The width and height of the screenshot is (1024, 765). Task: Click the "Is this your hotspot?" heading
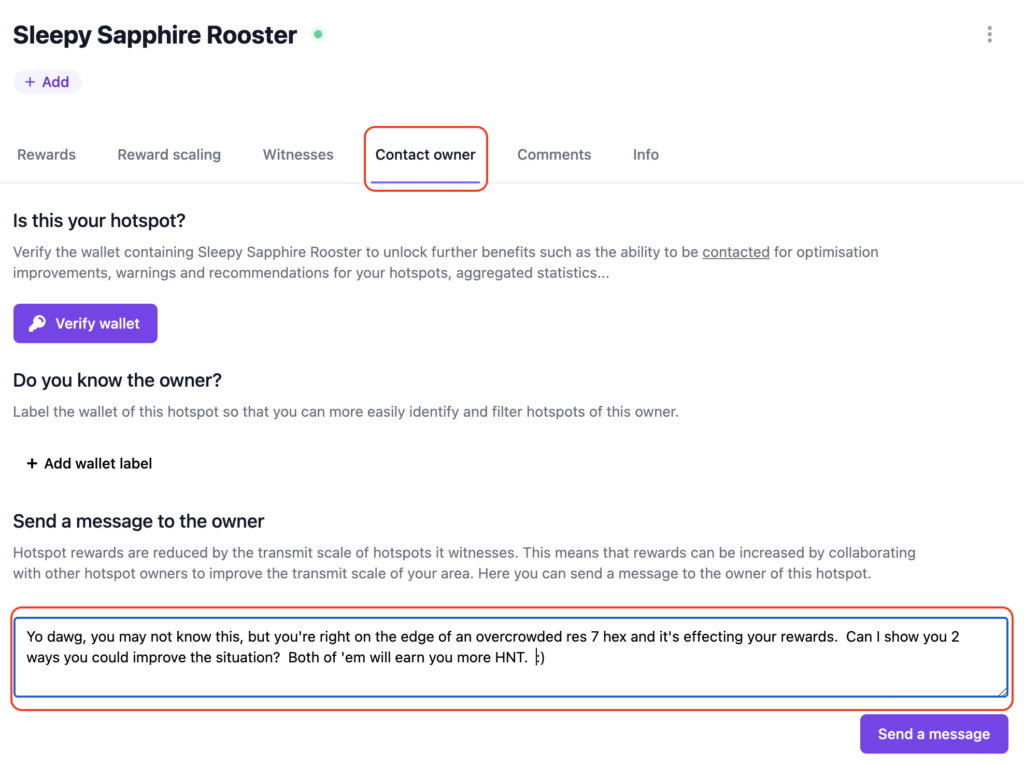[100, 220]
